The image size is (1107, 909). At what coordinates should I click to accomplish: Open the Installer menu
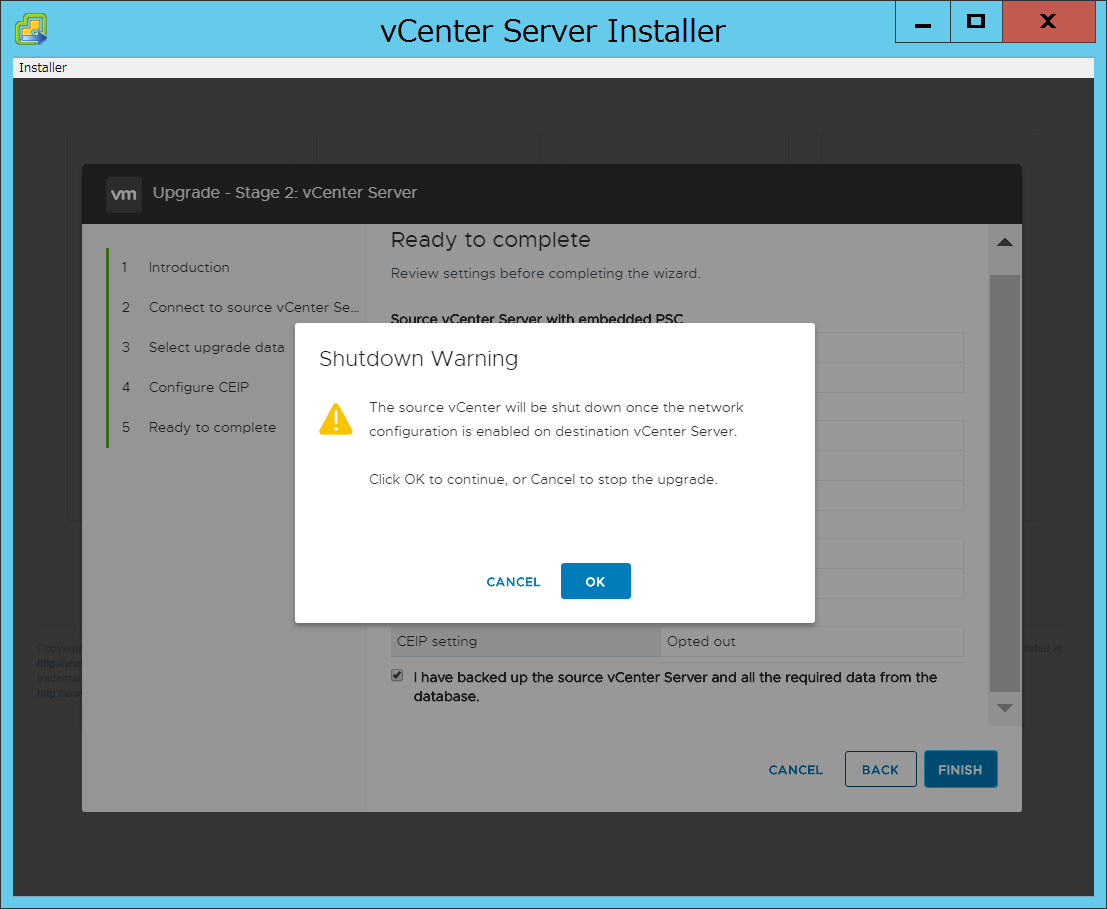(42, 68)
